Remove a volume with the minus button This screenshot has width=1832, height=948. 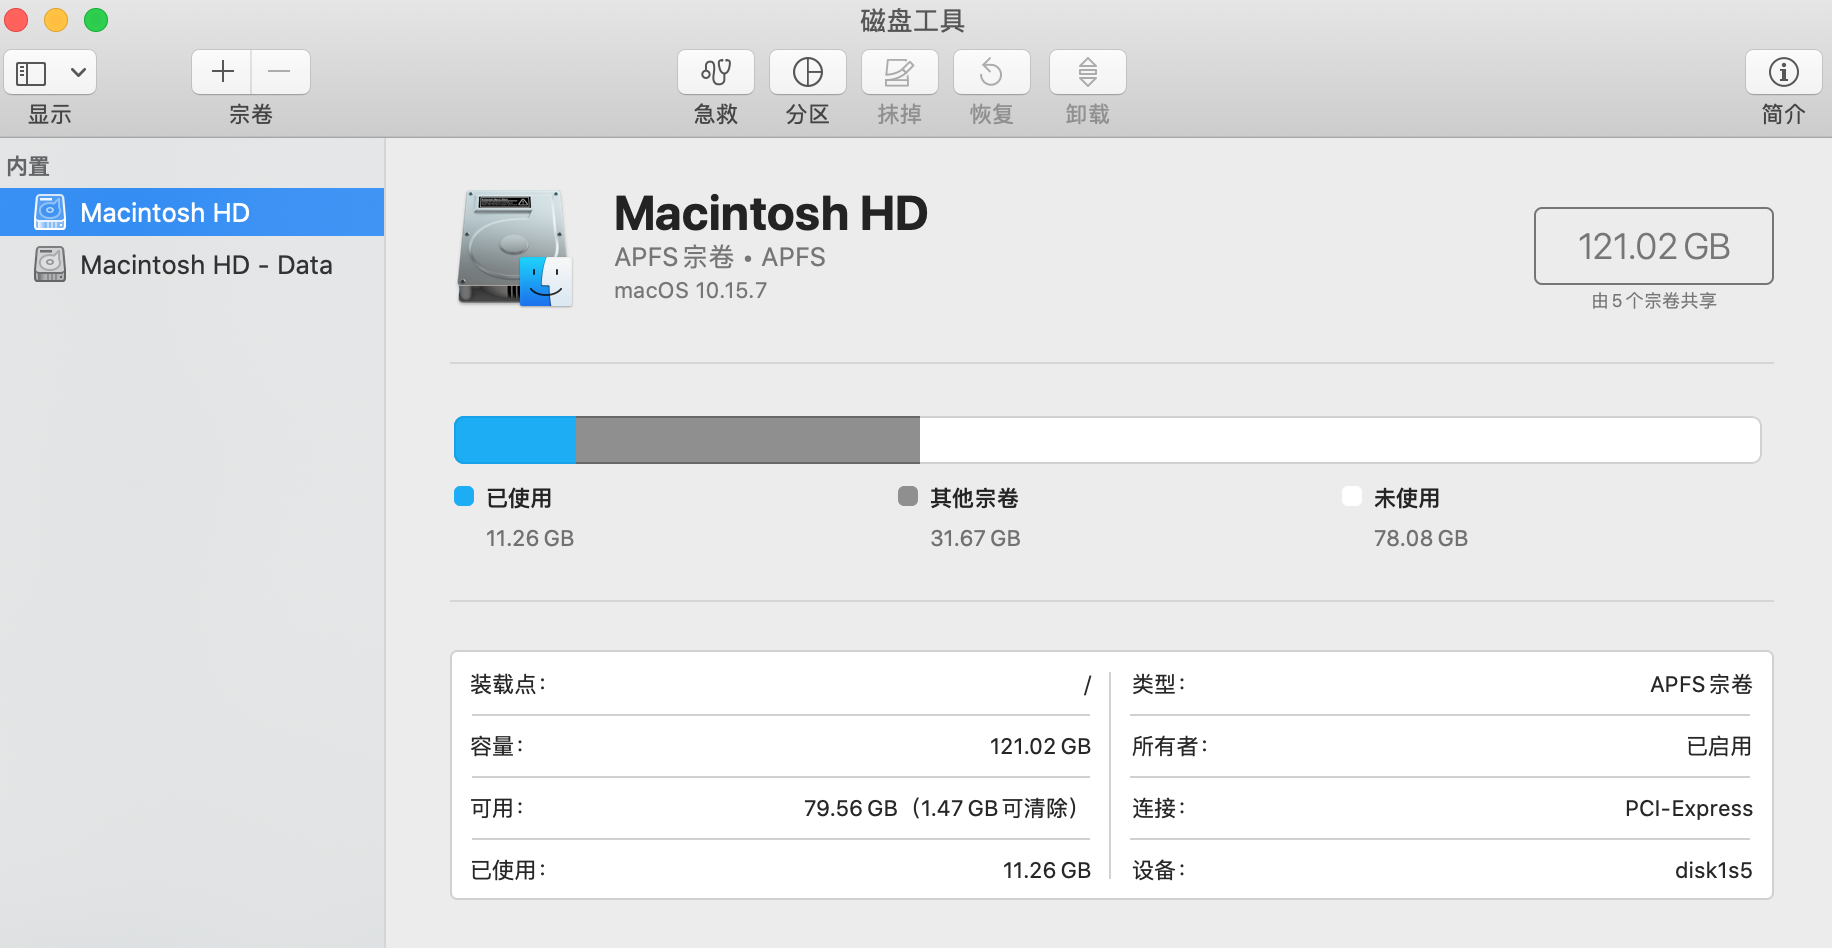(x=279, y=71)
